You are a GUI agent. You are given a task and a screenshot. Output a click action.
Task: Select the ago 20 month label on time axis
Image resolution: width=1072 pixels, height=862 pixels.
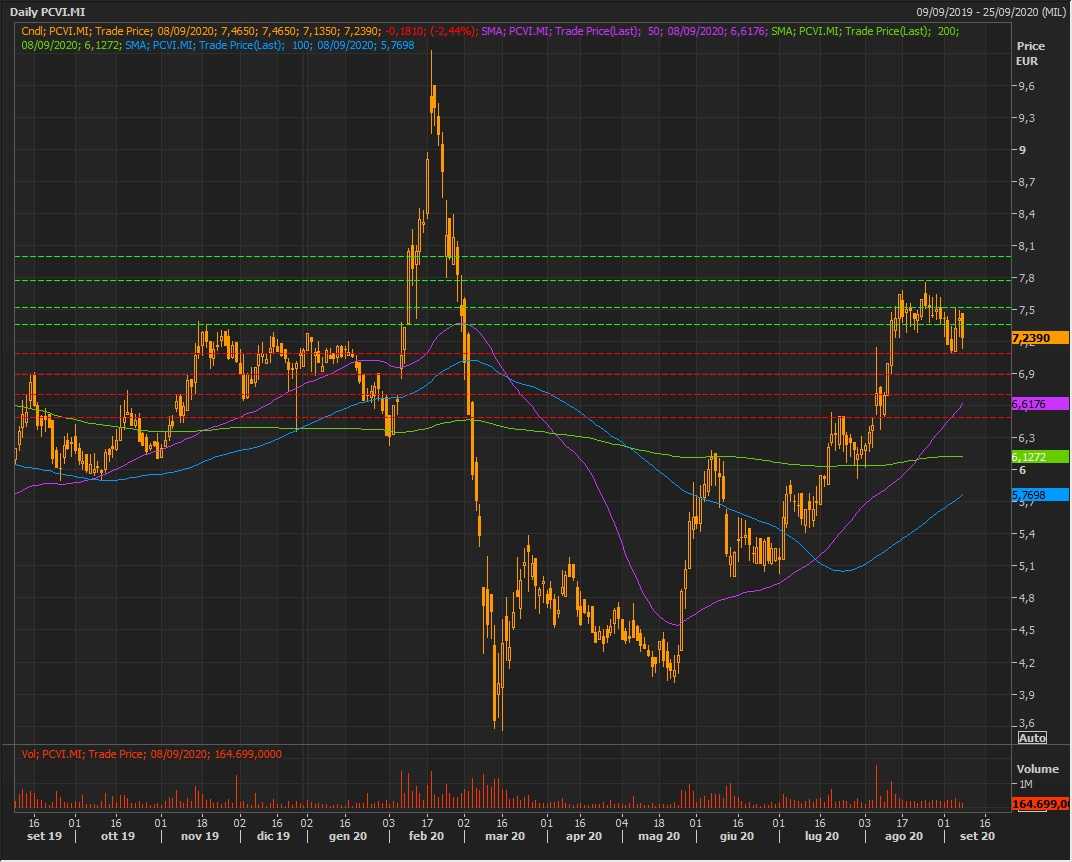[x=902, y=835]
